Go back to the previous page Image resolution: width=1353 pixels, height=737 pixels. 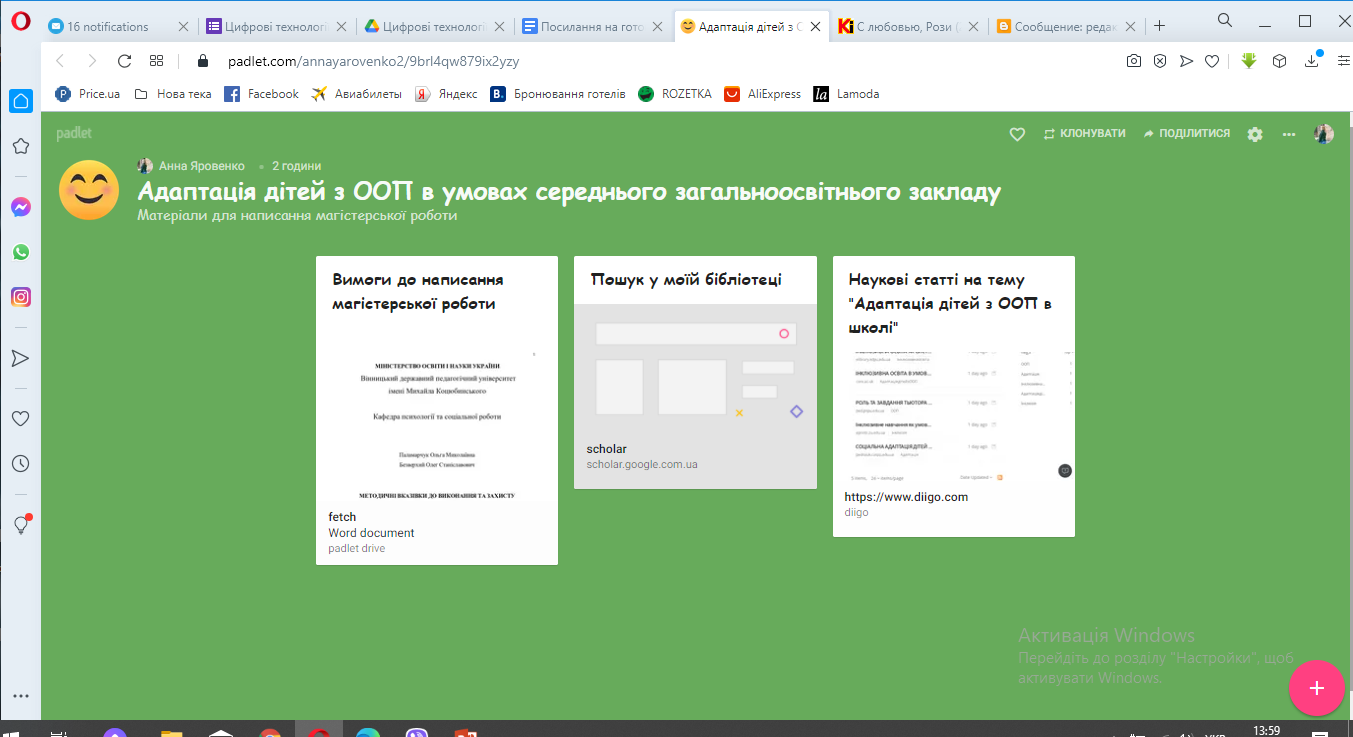[x=60, y=61]
